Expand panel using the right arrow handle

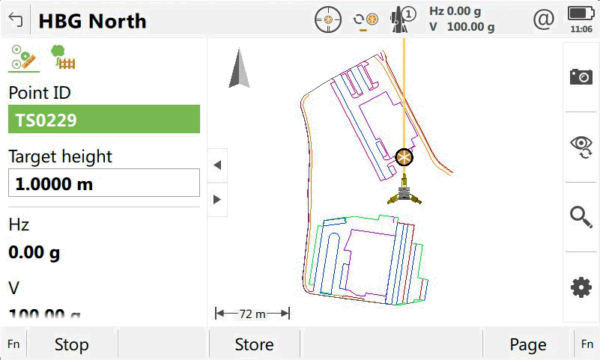pyautogui.click(x=217, y=199)
